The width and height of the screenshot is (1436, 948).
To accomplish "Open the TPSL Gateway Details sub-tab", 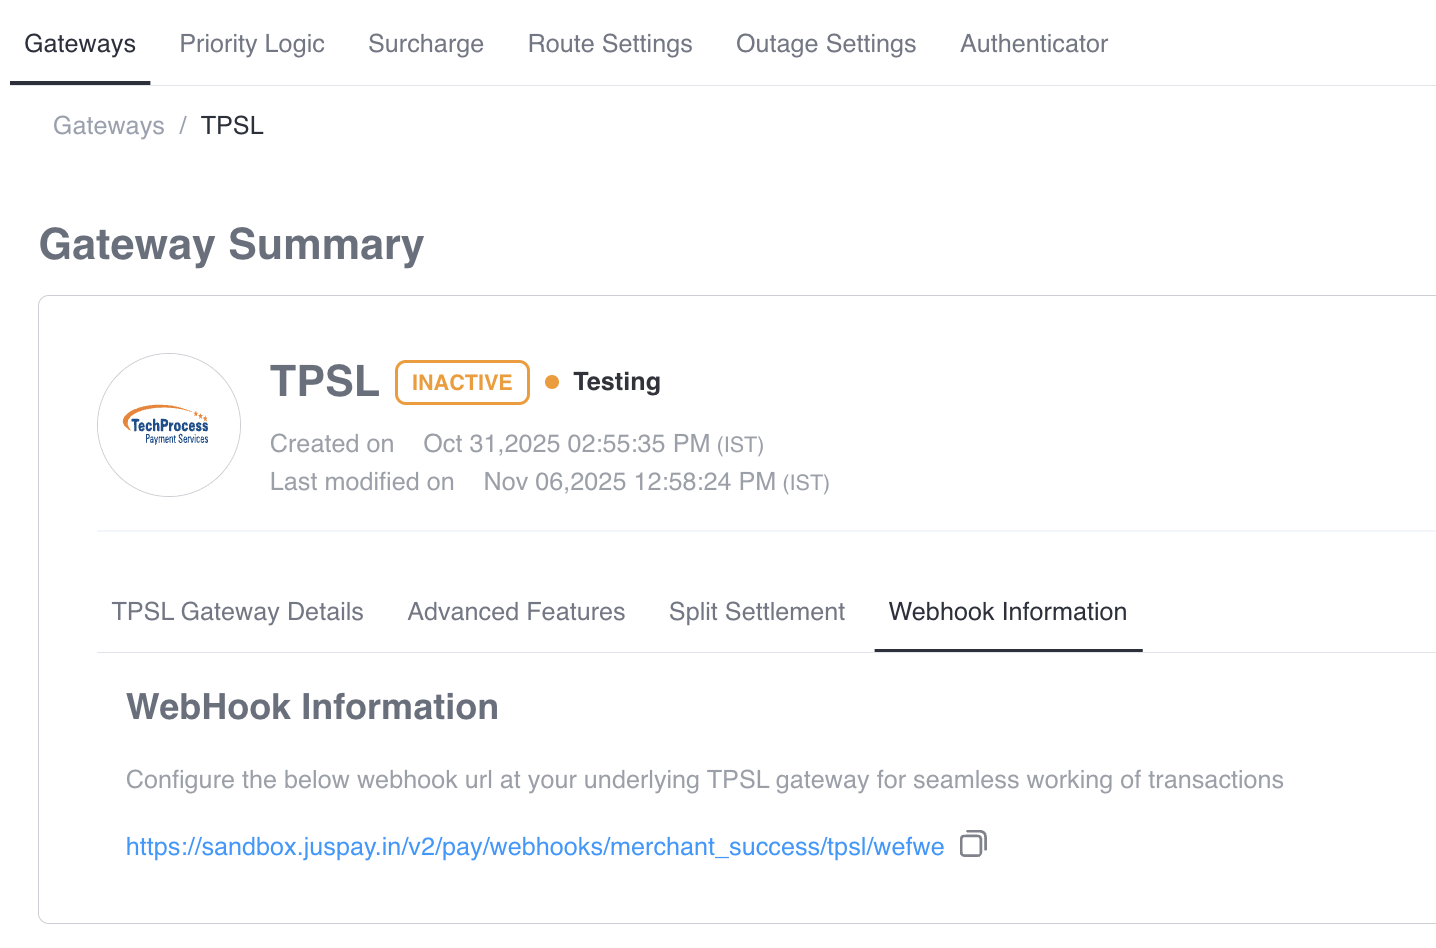I will [238, 612].
